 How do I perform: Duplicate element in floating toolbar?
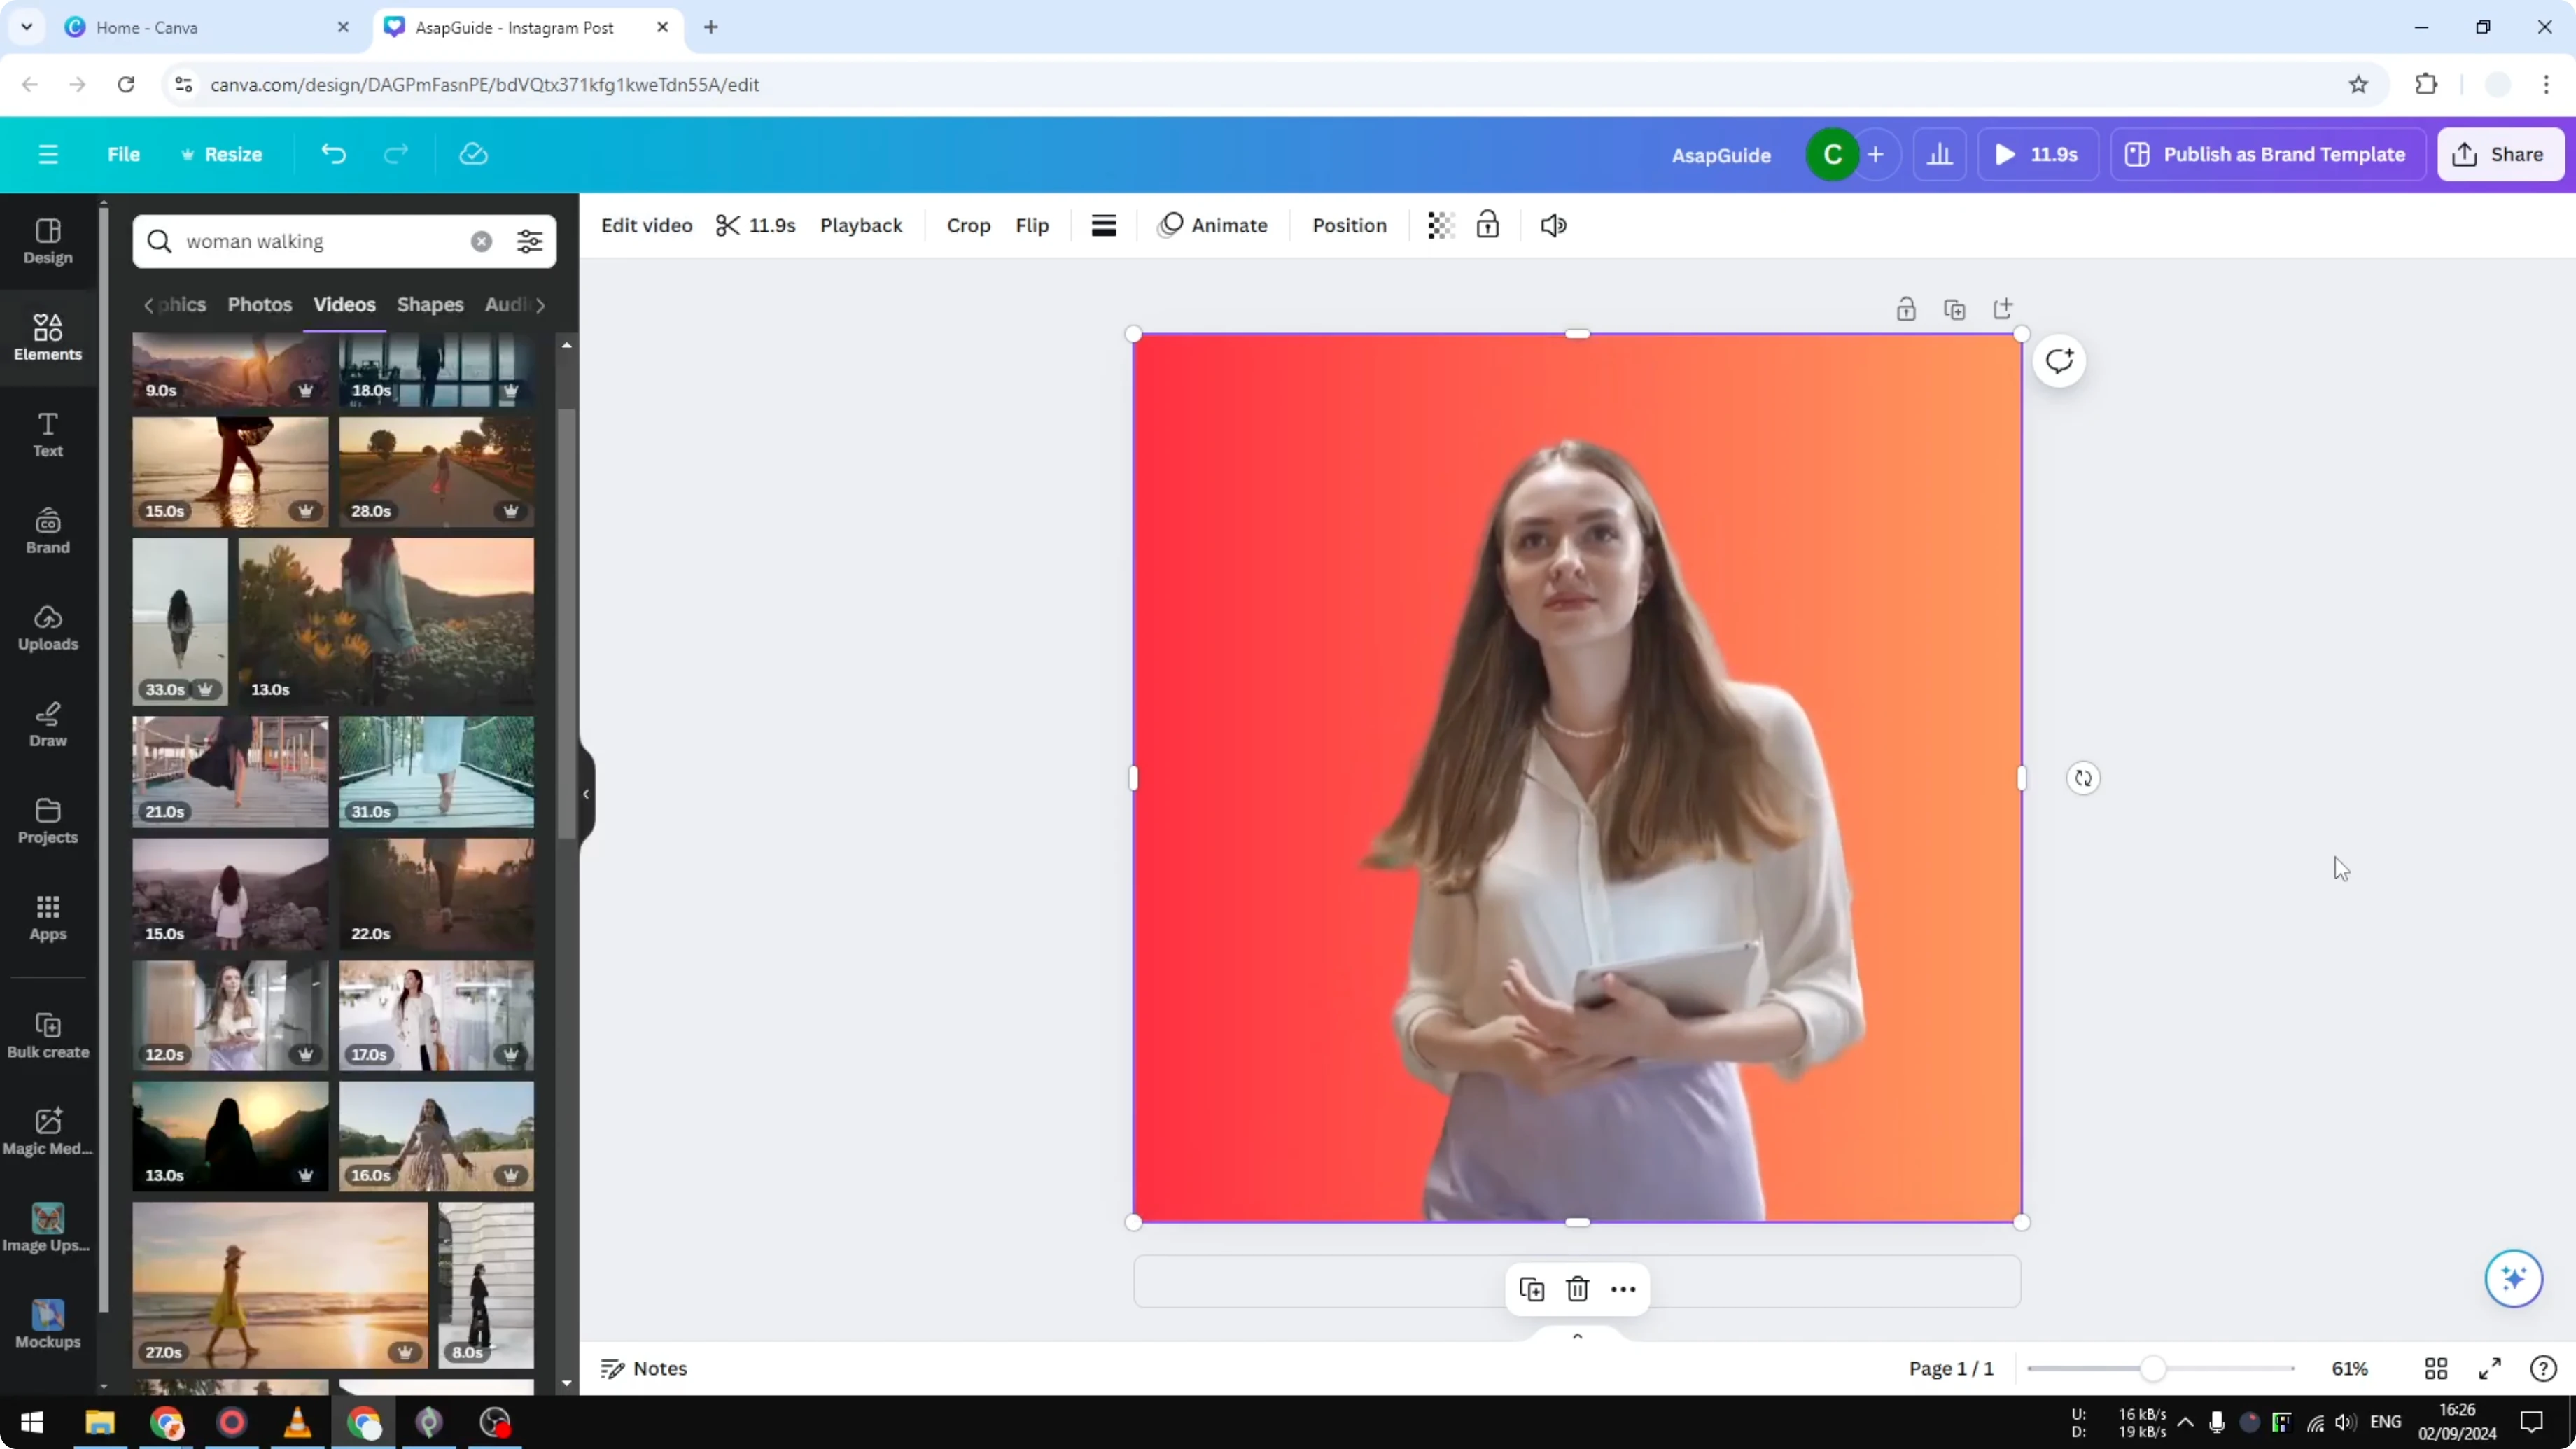click(x=1531, y=1289)
